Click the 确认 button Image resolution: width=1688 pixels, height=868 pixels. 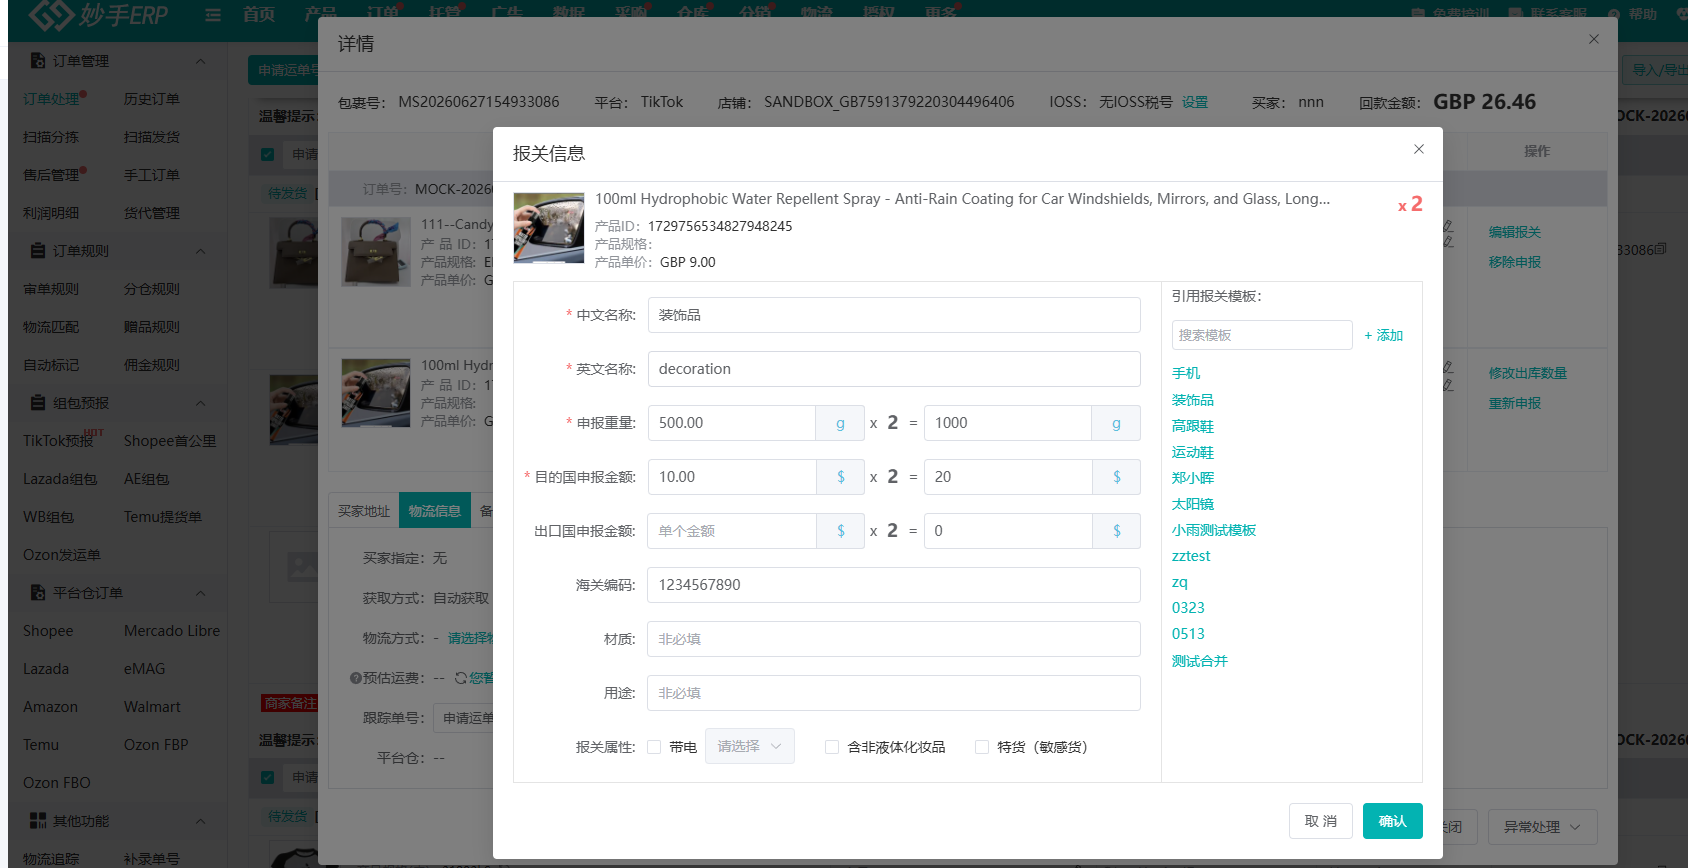1392,821
